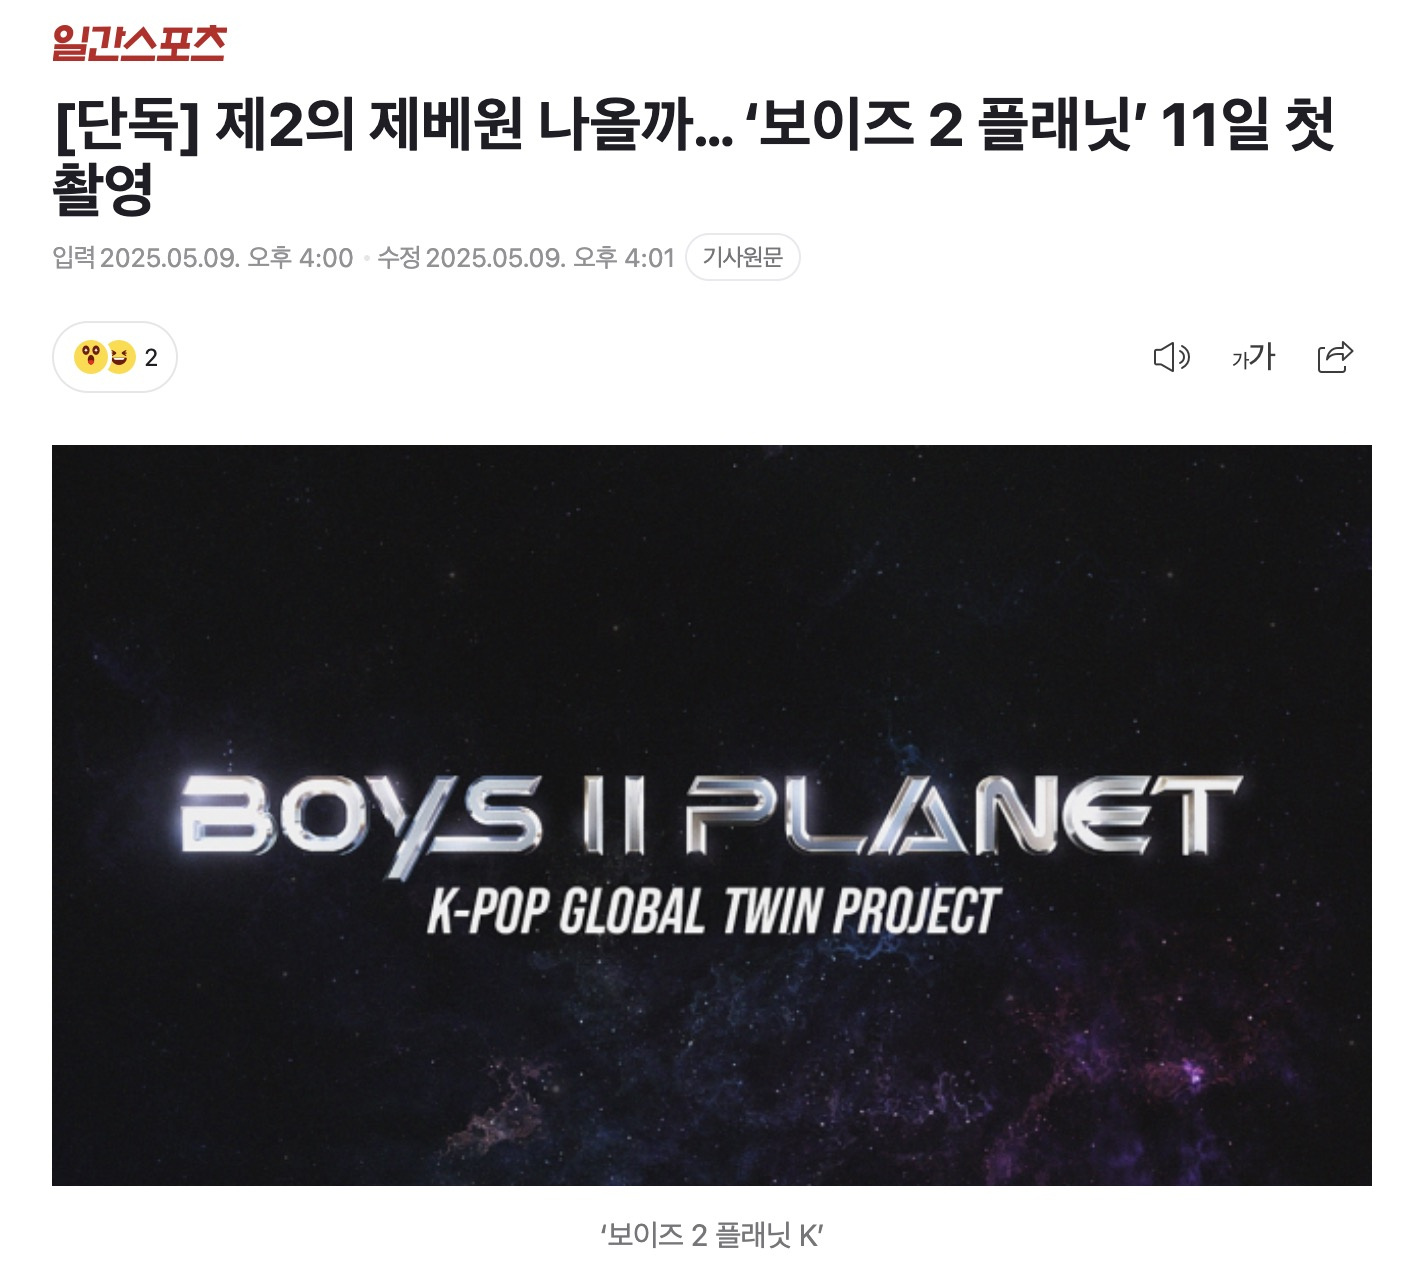Share the article using the share icon
This screenshot has width=1416, height=1278.
point(1335,357)
